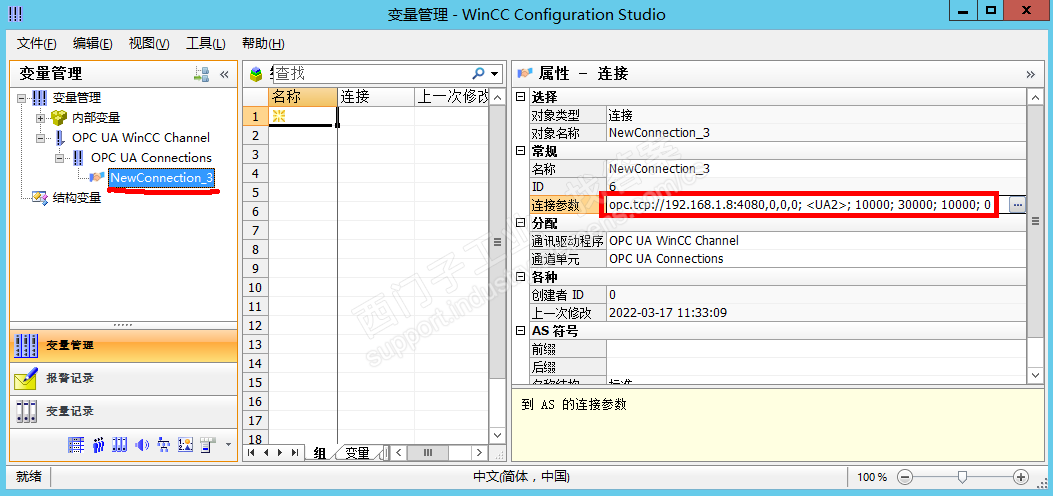The image size is (1053, 496).
Task: Collapse the 分配 property group
Action: (x=520, y=223)
